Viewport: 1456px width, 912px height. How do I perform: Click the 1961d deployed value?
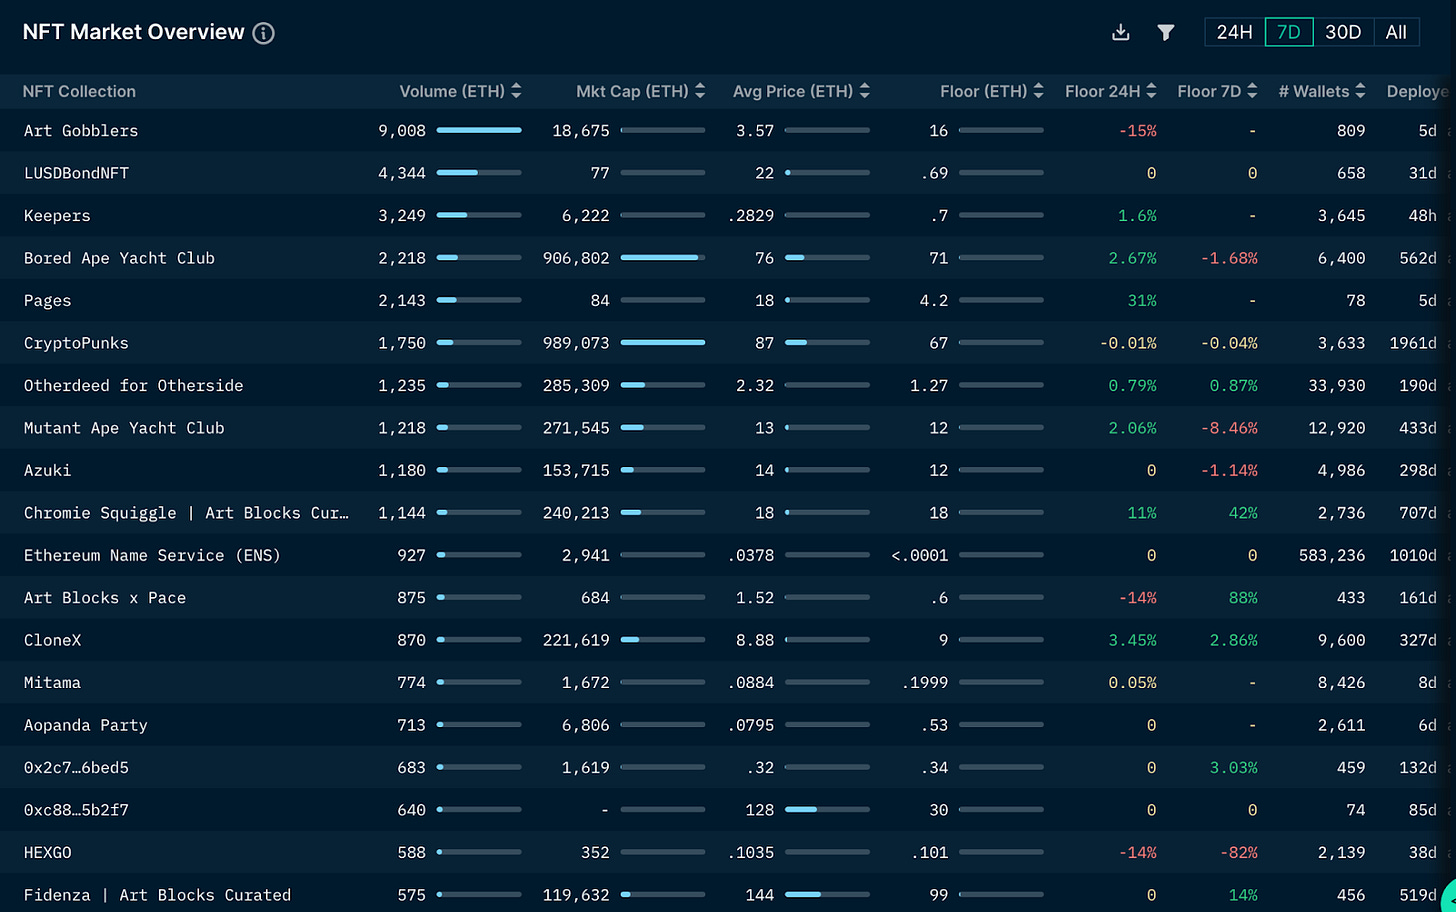click(1413, 343)
